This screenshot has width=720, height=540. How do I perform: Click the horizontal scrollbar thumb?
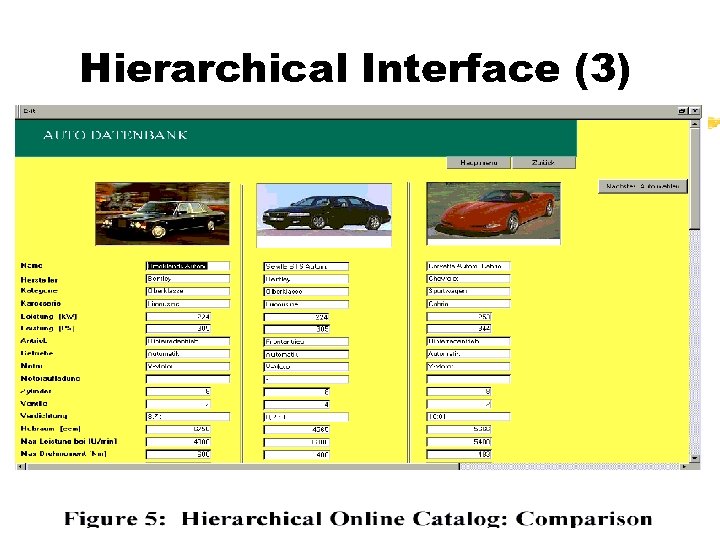click(242, 467)
